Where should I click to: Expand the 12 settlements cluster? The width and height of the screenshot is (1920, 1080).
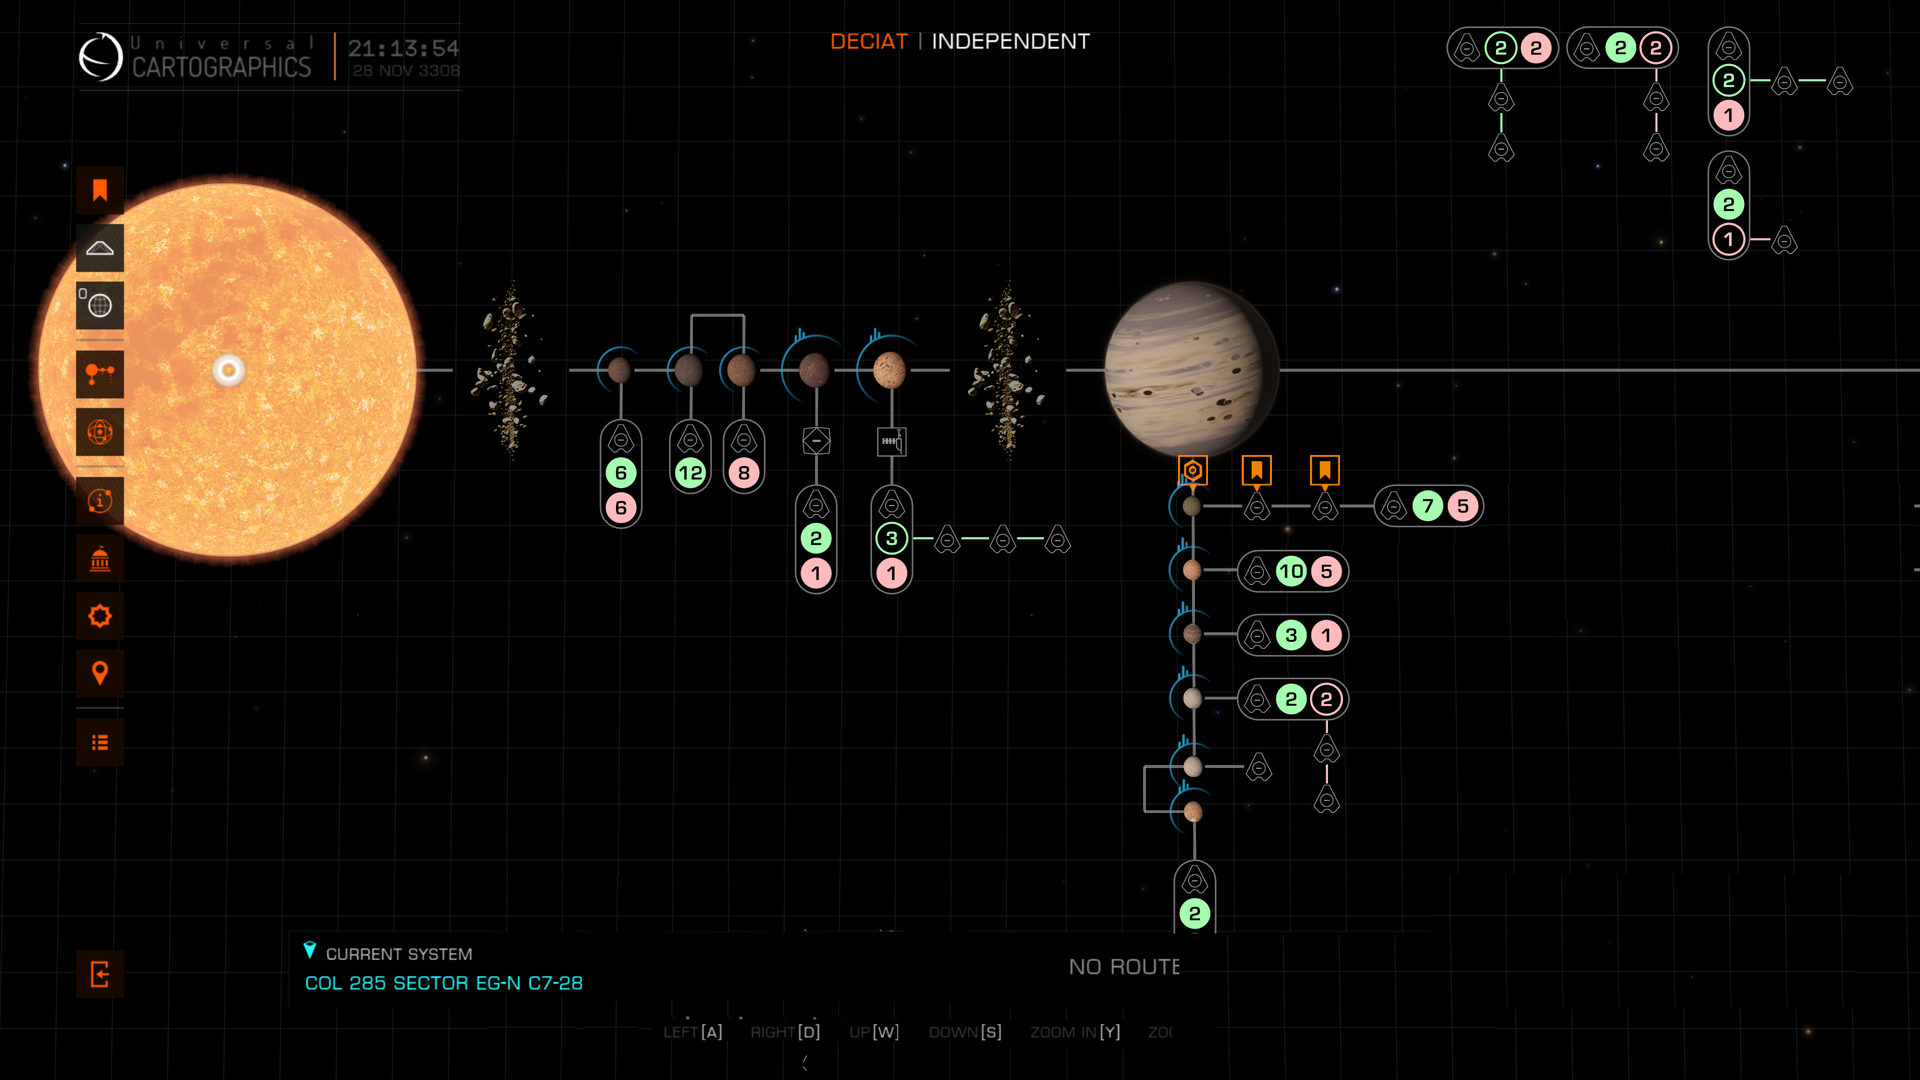pos(690,457)
